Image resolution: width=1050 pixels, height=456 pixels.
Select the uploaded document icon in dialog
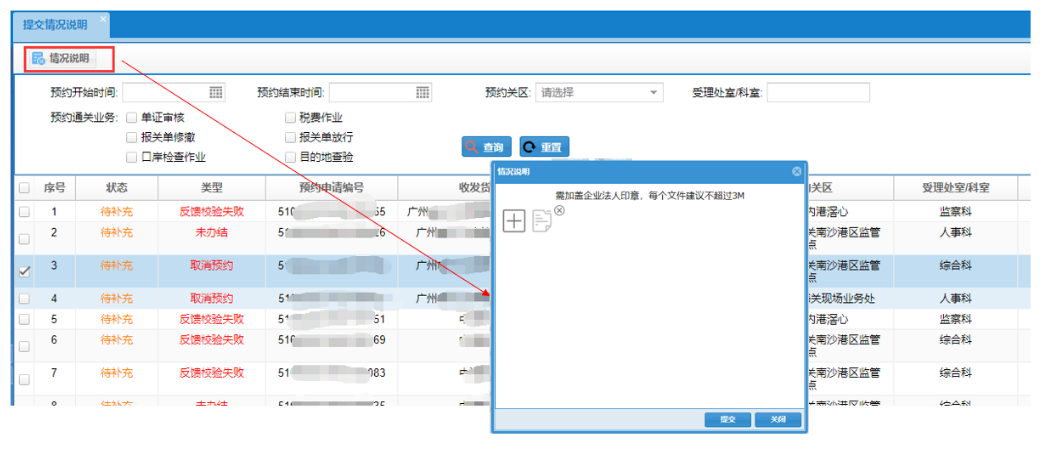542,221
